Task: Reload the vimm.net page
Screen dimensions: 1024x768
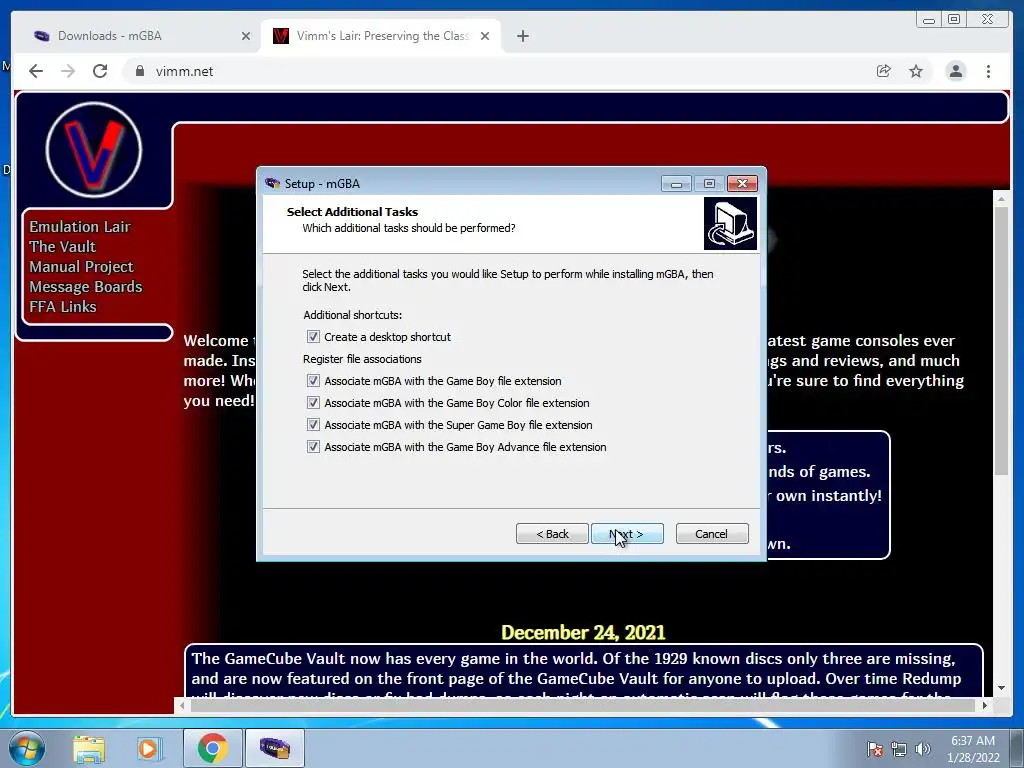Action: [x=100, y=71]
